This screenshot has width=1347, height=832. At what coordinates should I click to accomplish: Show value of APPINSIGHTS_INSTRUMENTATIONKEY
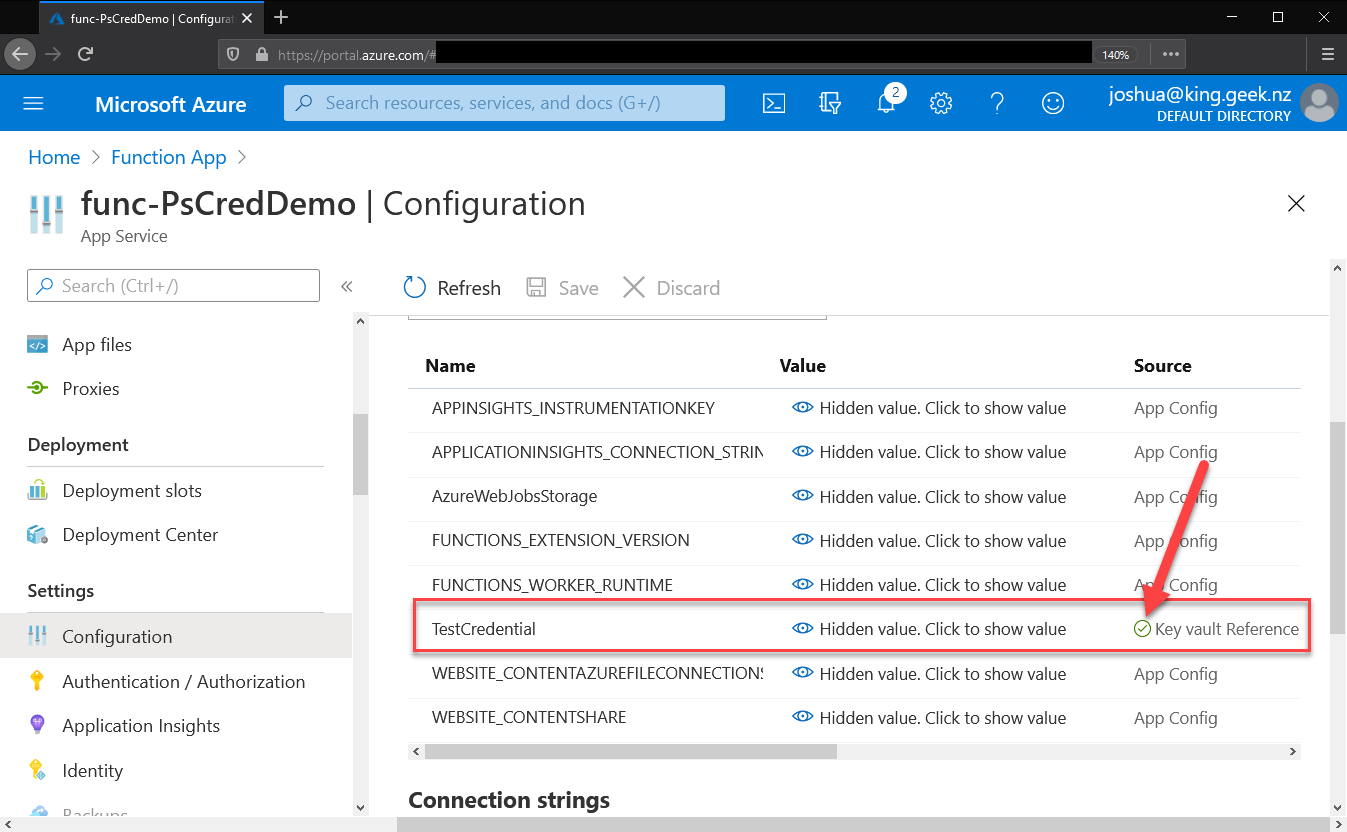click(x=929, y=408)
